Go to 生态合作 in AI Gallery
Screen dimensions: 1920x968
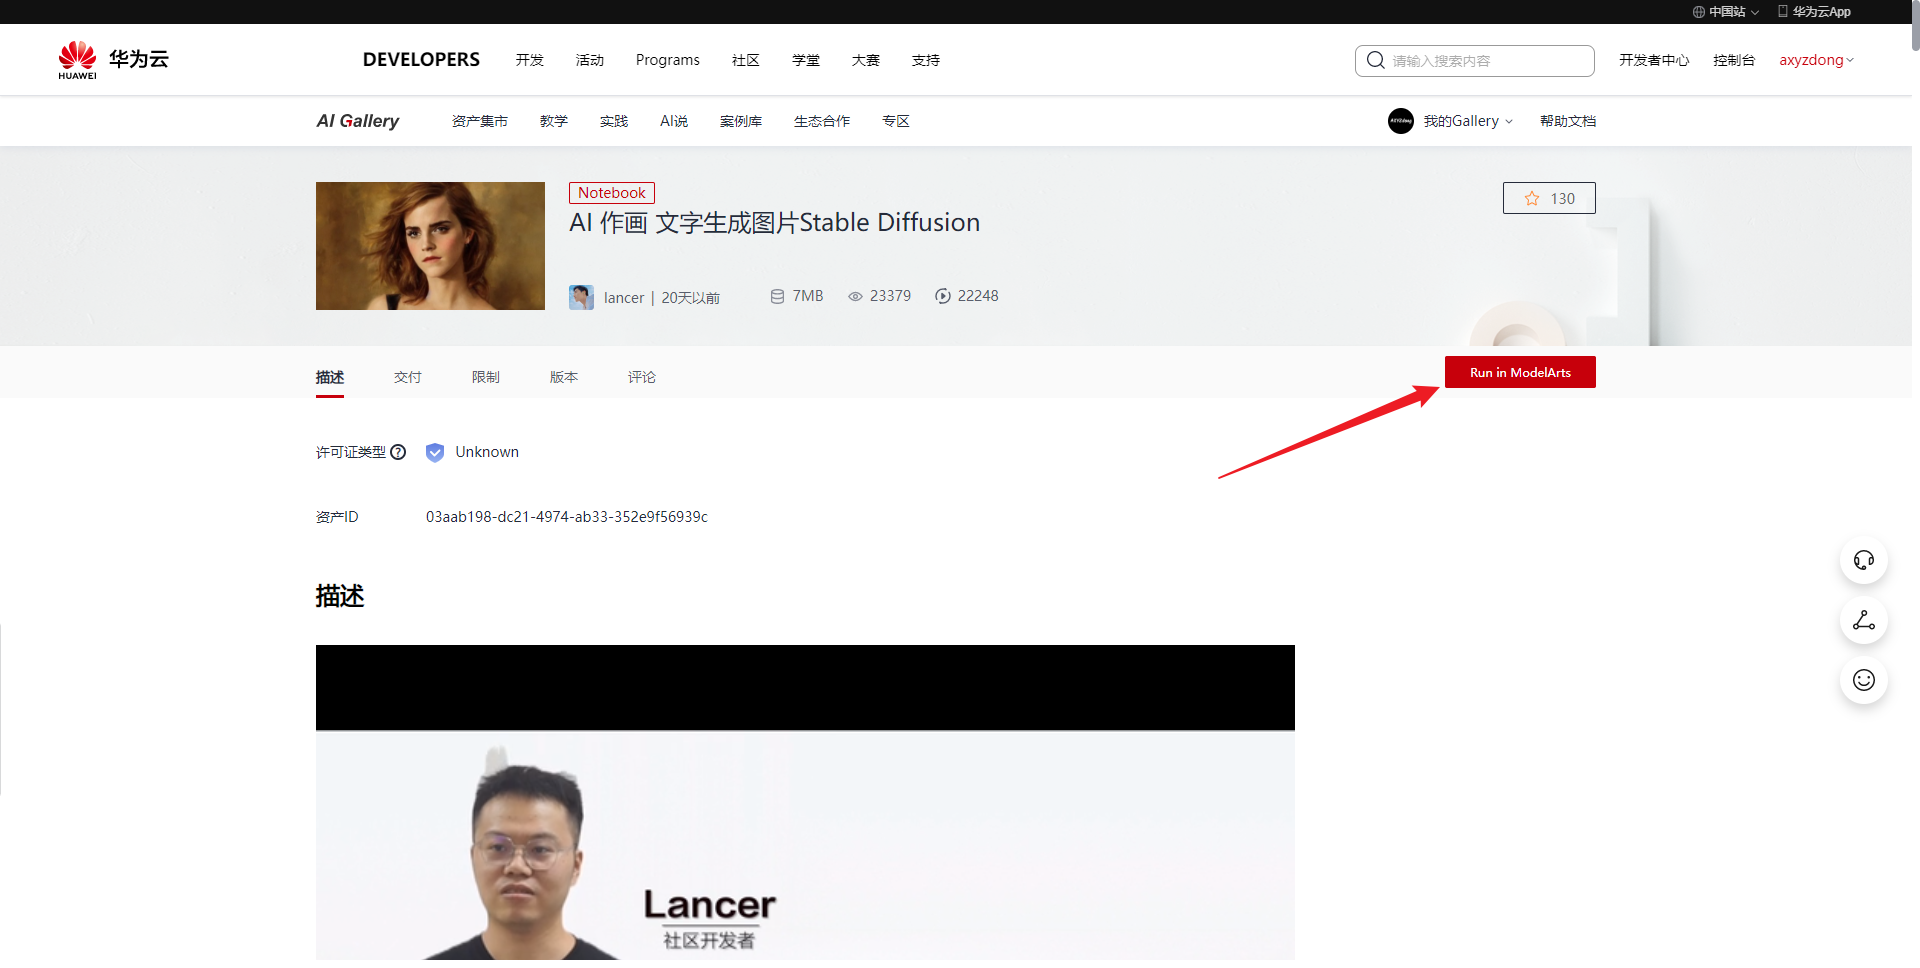pyautogui.click(x=822, y=121)
